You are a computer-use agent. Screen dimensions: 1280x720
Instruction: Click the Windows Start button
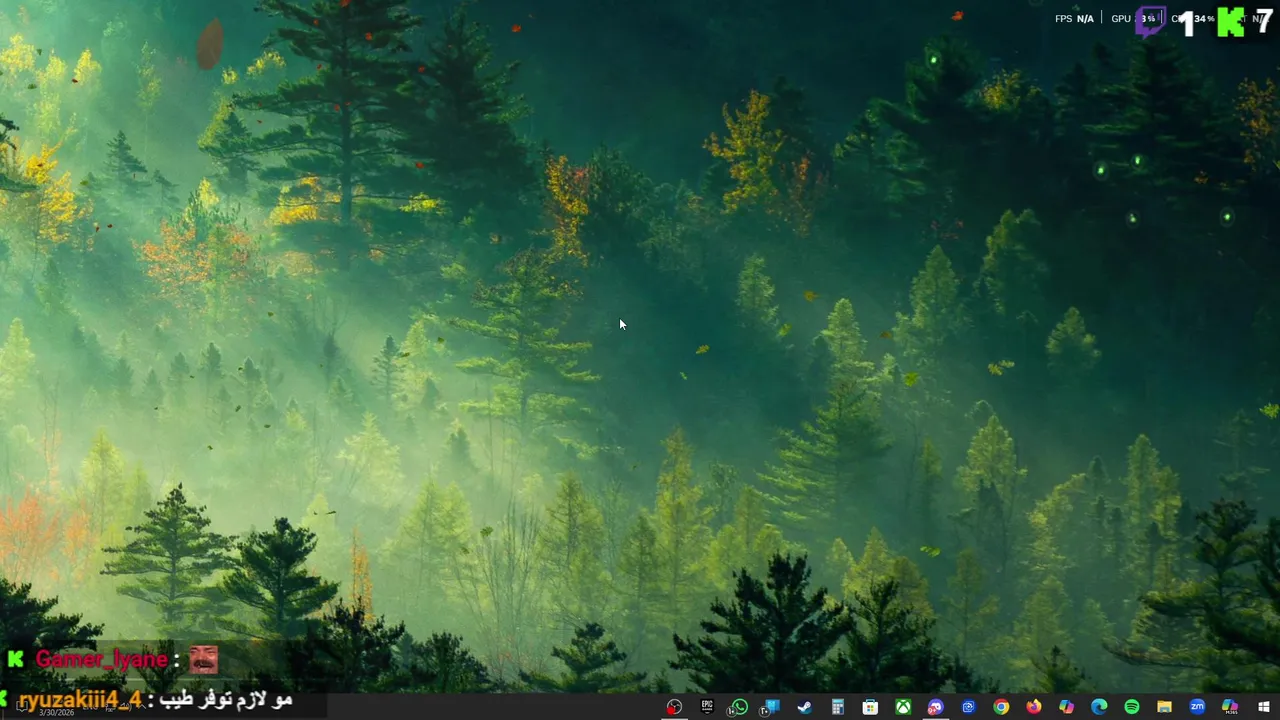click(x=1263, y=707)
